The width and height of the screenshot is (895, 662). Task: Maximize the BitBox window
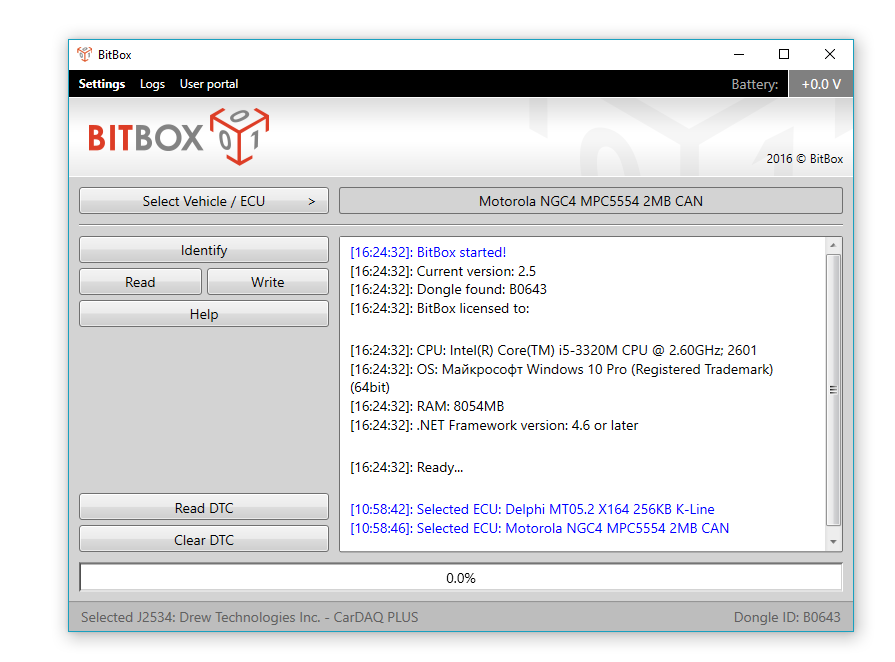point(784,54)
